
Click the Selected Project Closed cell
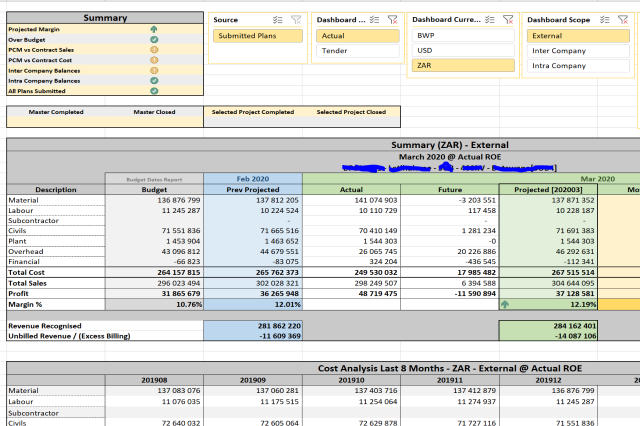click(x=350, y=112)
